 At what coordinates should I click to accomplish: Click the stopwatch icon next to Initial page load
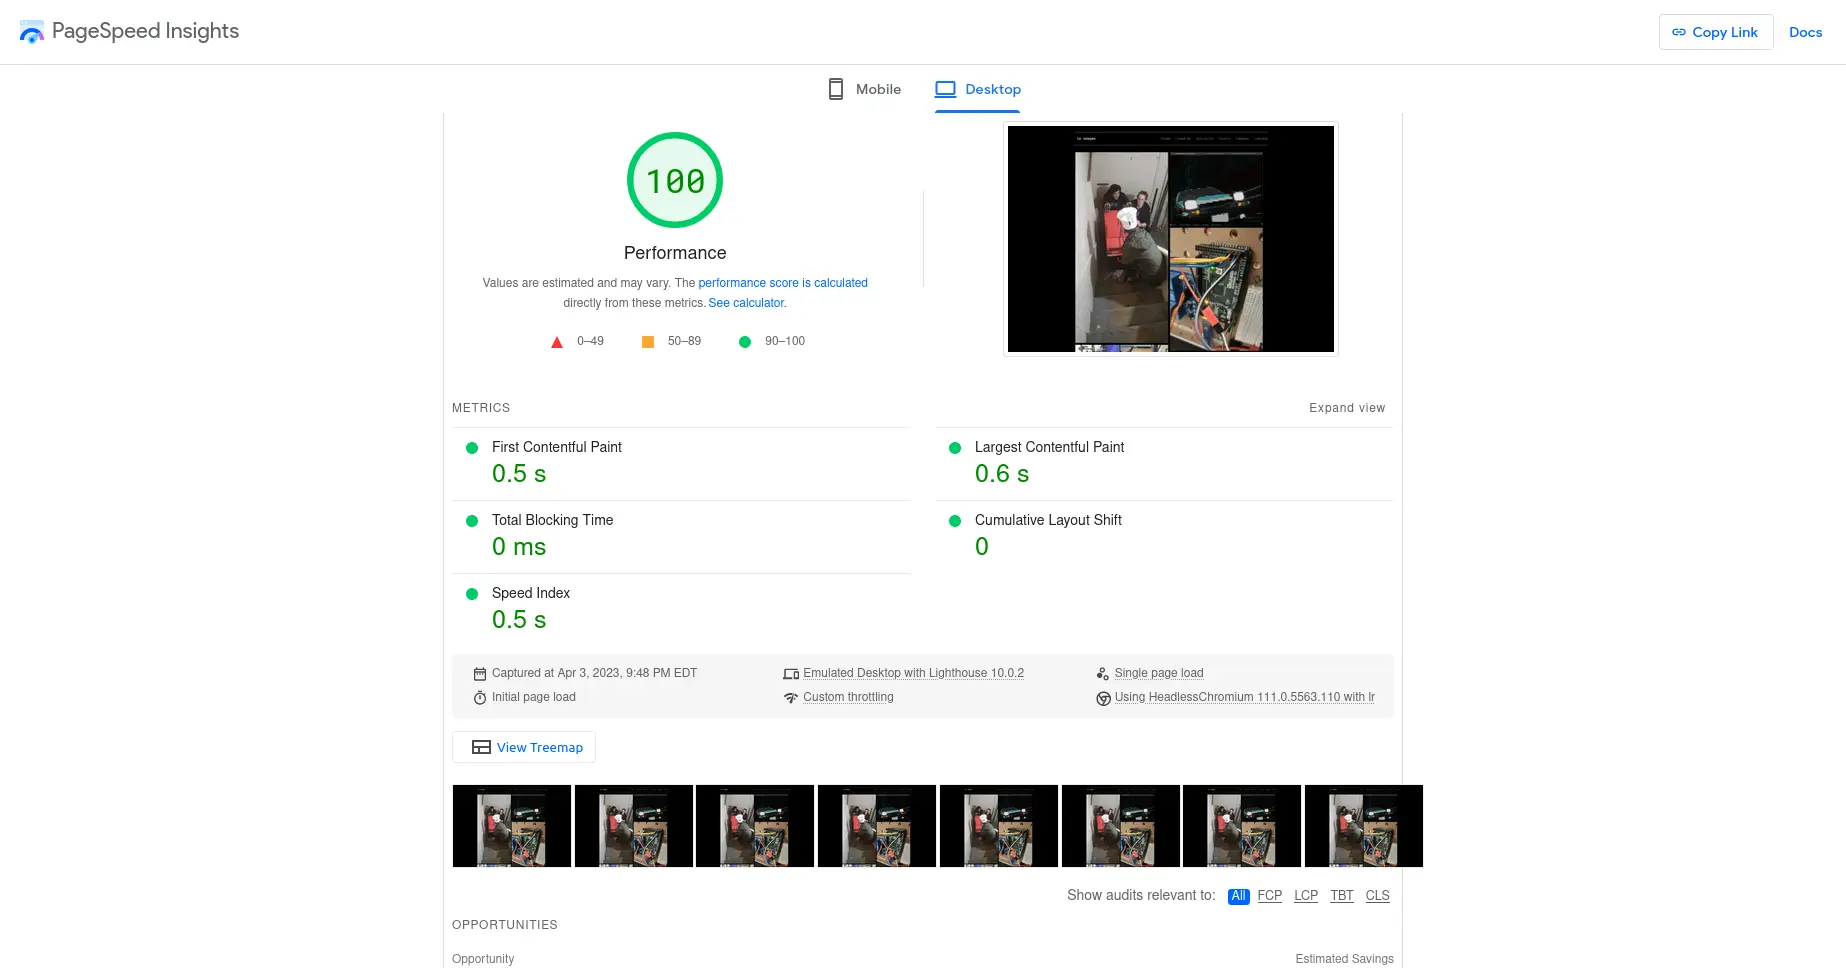pyautogui.click(x=480, y=698)
